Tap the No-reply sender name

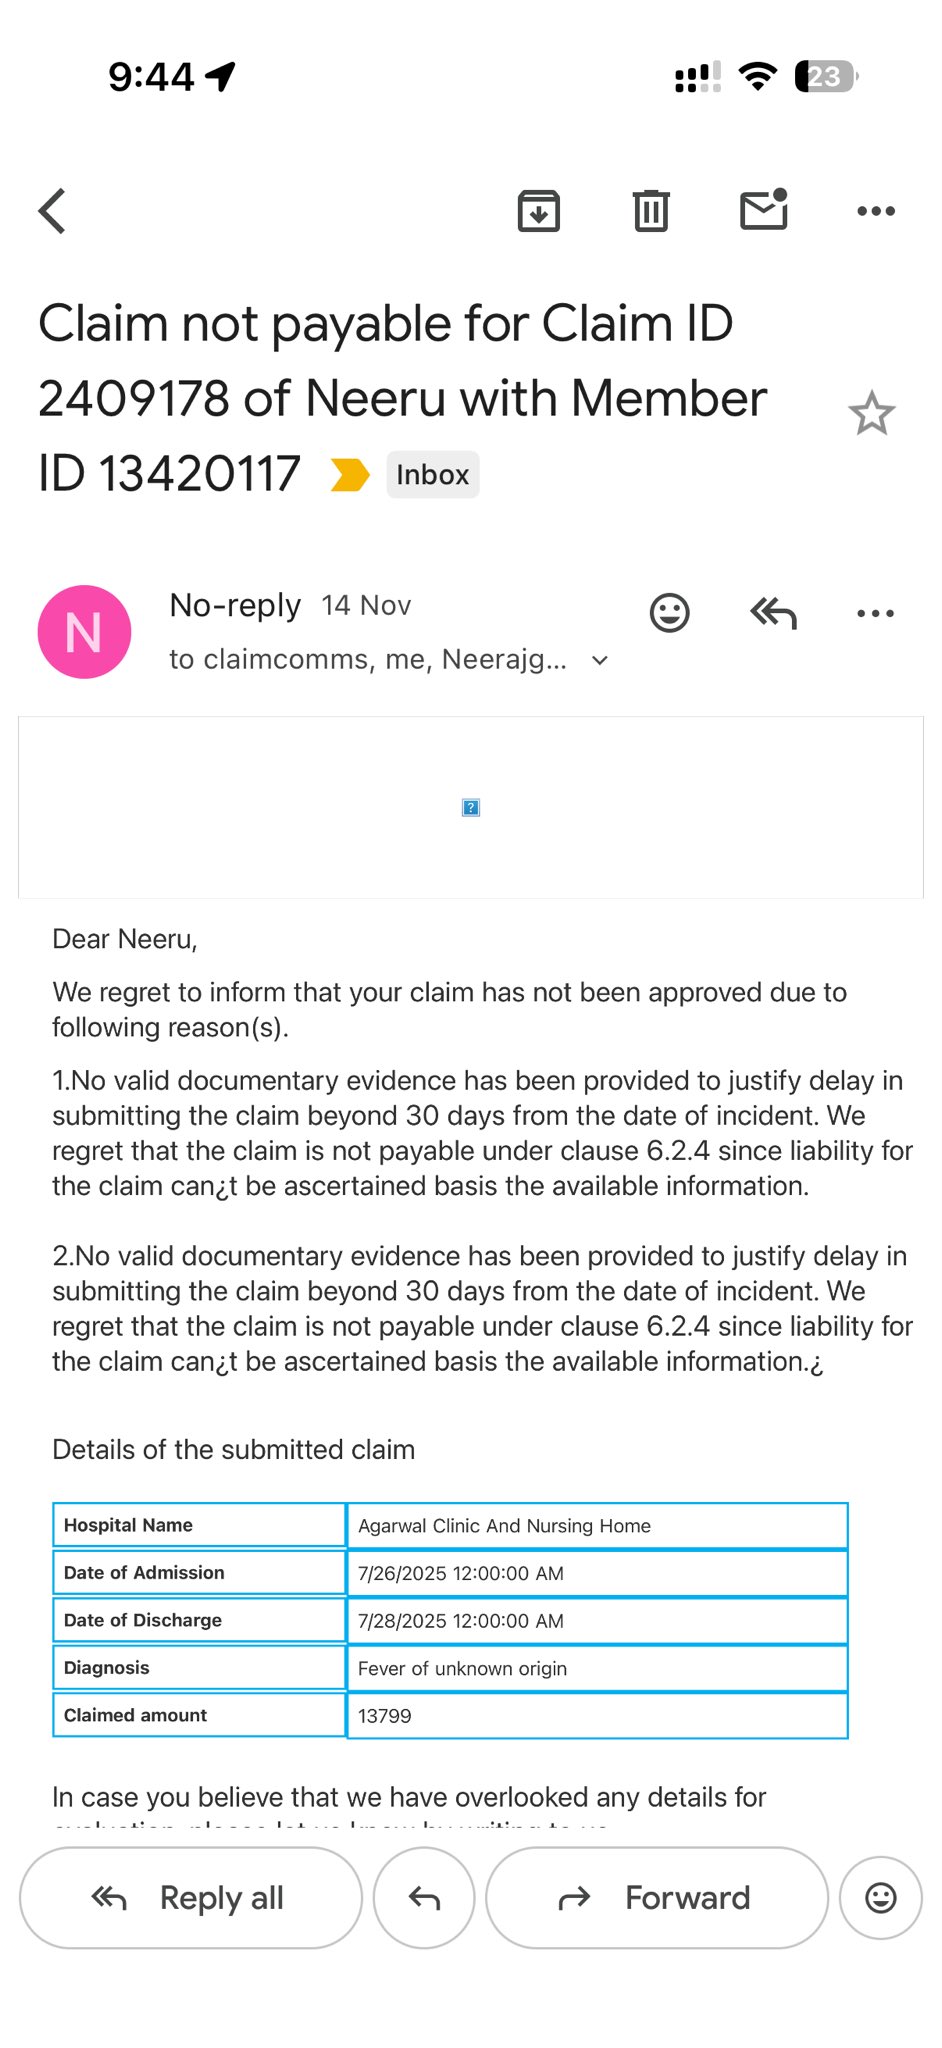click(x=235, y=606)
